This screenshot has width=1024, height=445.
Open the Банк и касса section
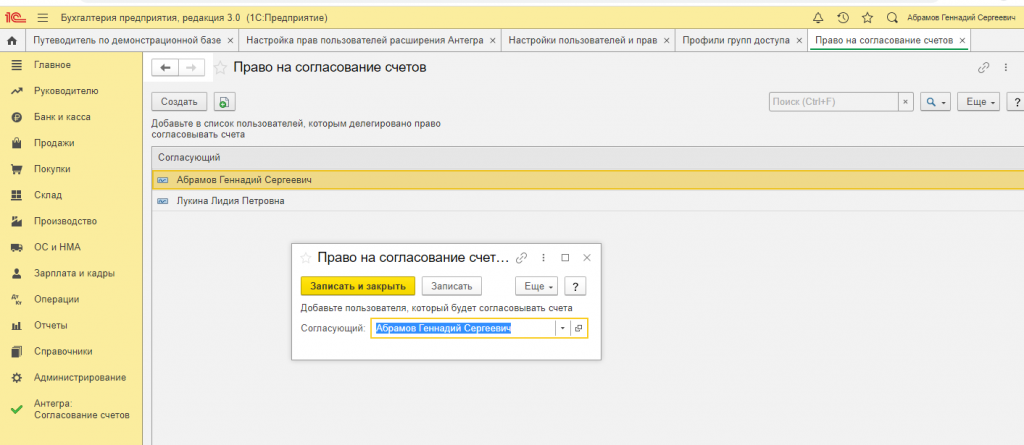point(62,117)
